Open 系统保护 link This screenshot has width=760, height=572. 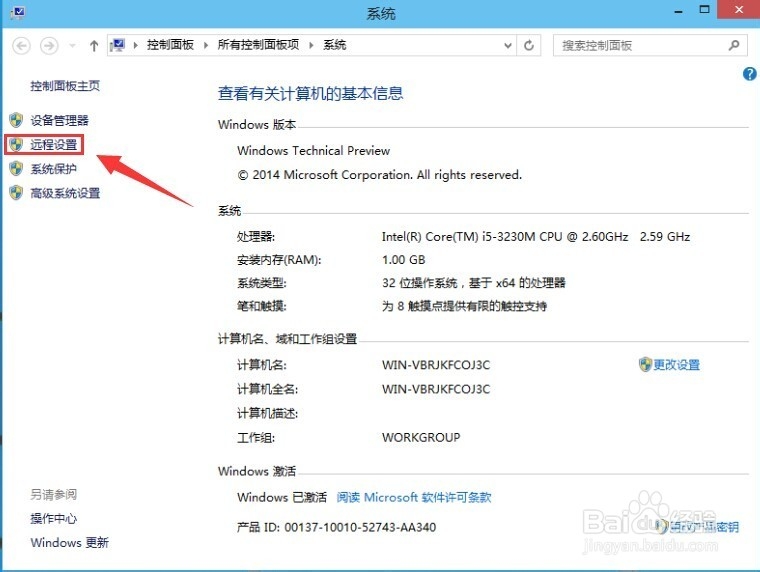[53, 169]
